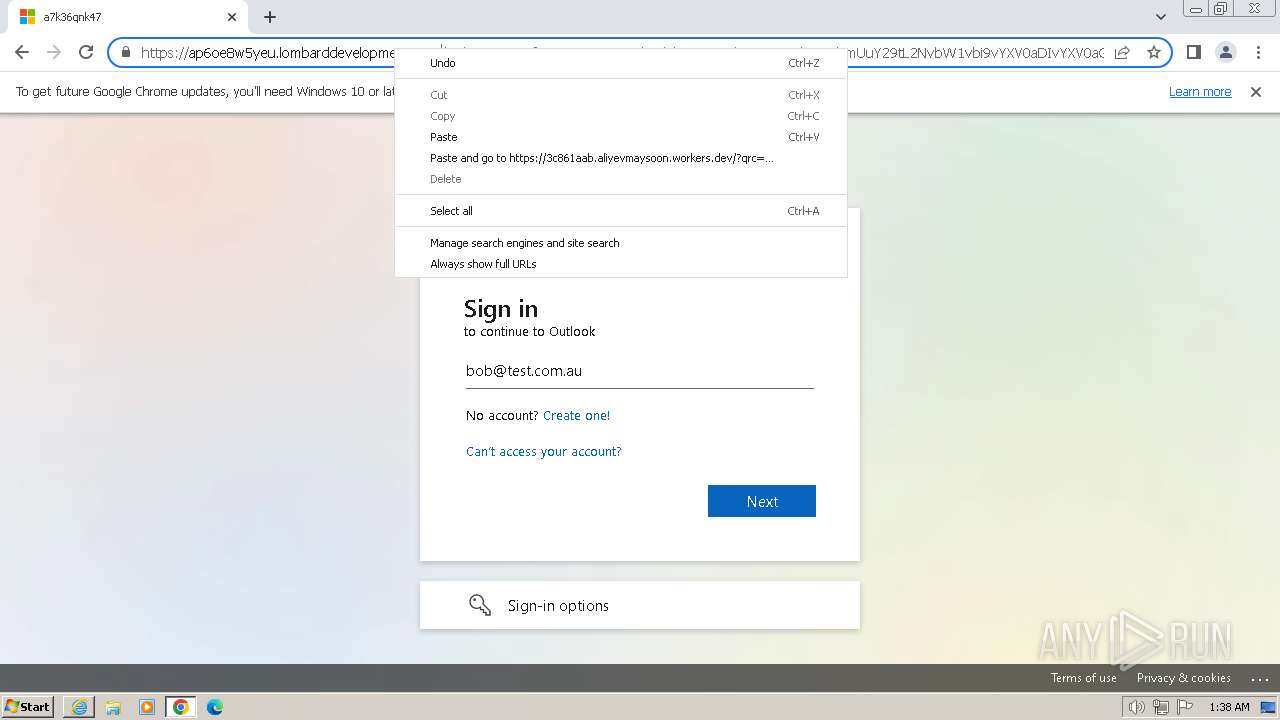Click the network tray icon
Screen dimensions: 1280x720
click(x=1161, y=707)
